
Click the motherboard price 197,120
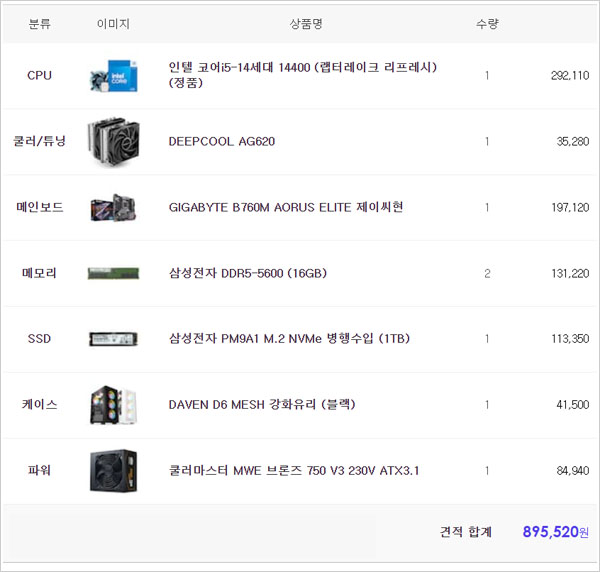click(x=570, y=207)
